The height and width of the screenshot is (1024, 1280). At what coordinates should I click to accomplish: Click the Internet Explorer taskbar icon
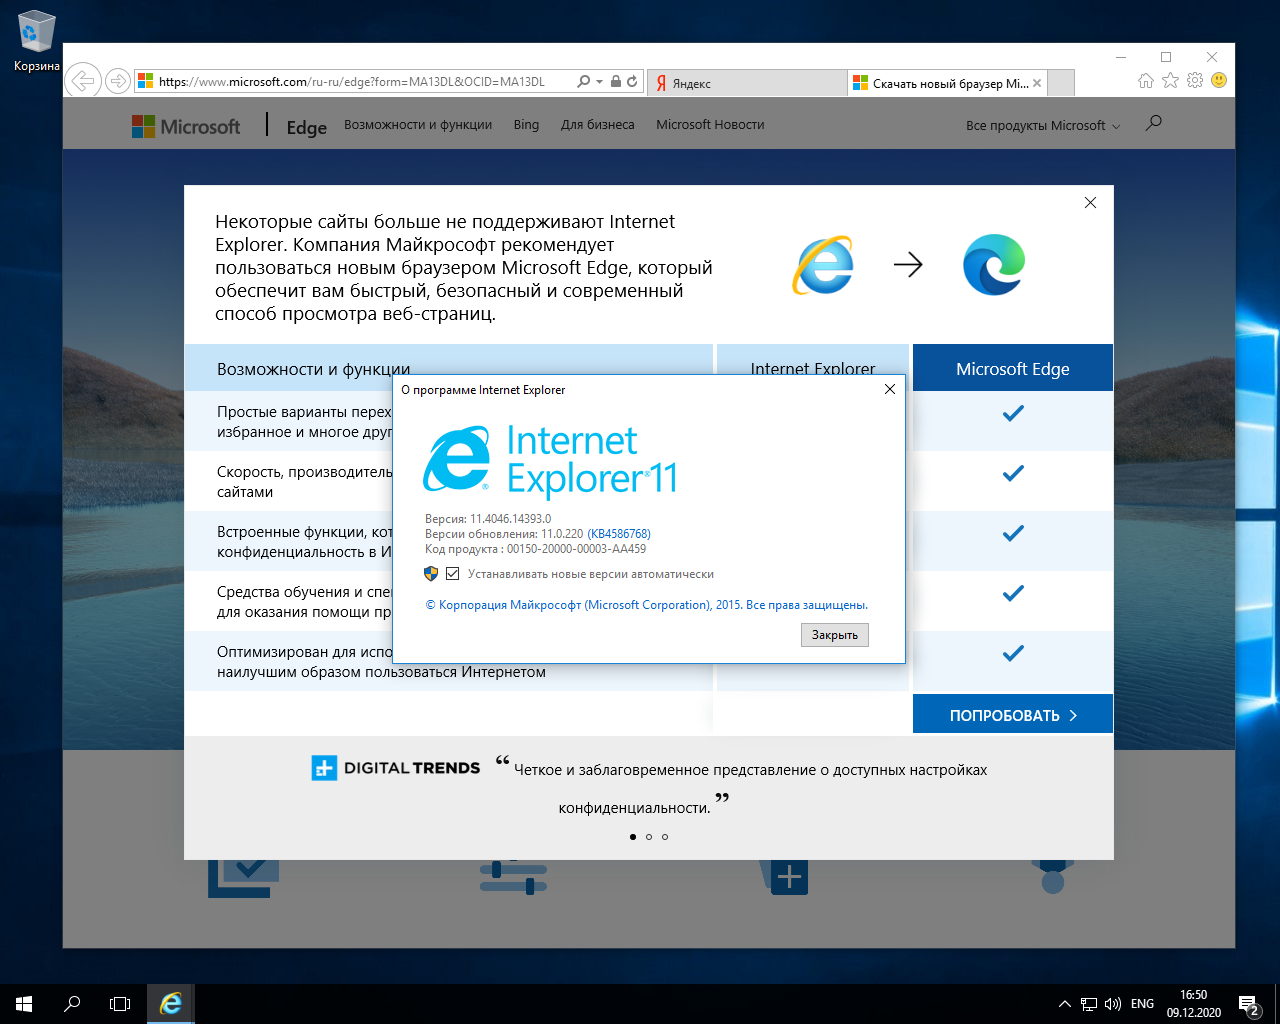click(171, 1004)
